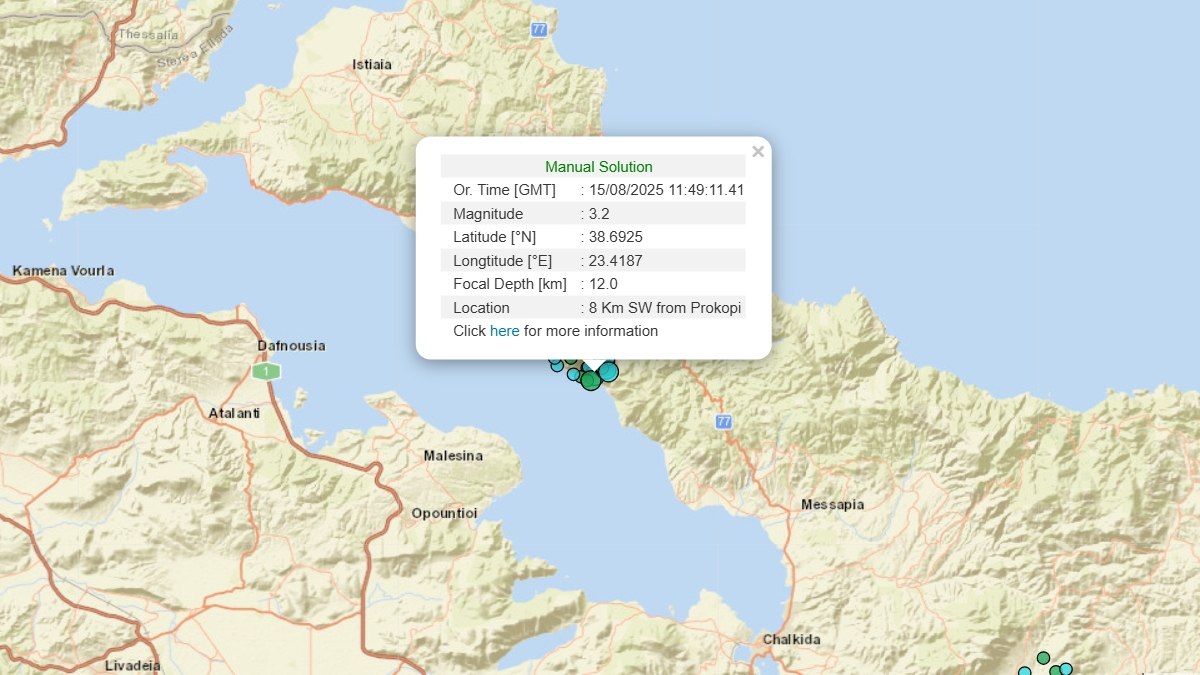Click the route 77 shield near Istiaia
Screen dimensions: 1200x675
coord(539,30)
